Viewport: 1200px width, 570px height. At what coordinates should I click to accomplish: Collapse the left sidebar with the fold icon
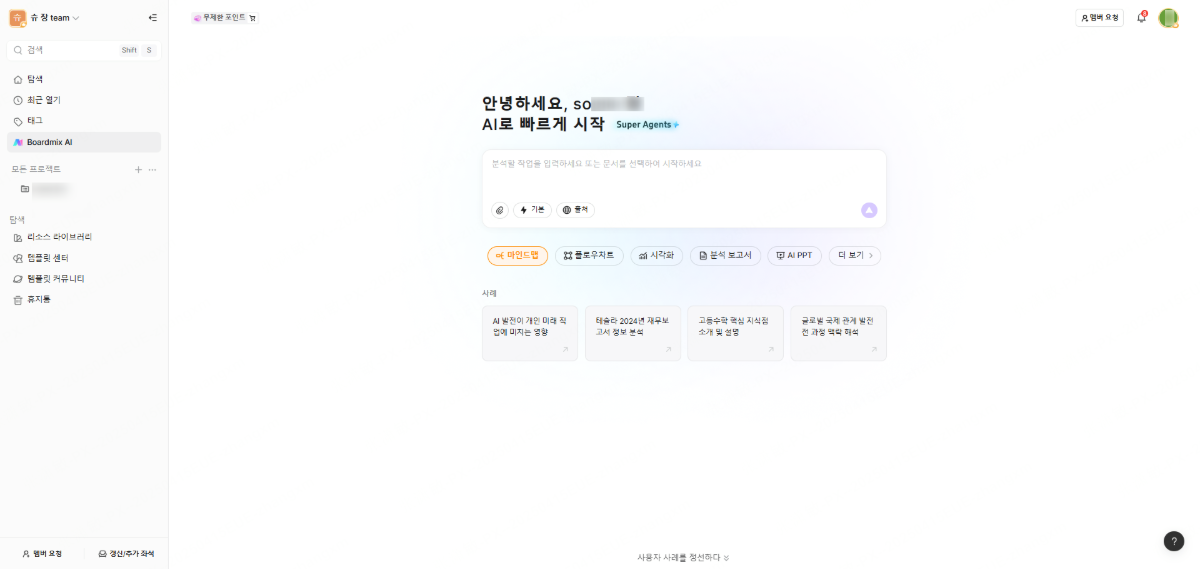point(152,17)
